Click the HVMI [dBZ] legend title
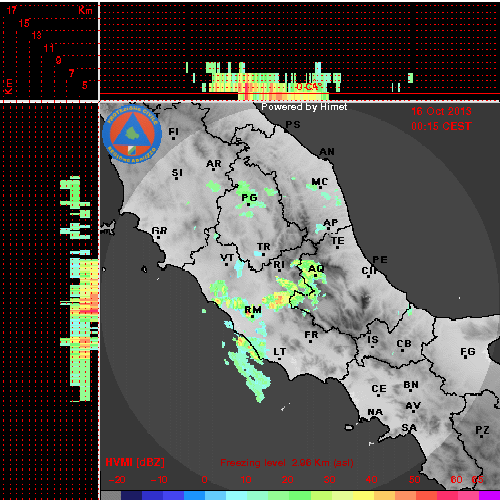The image size is (500, 500). (135, 462)
